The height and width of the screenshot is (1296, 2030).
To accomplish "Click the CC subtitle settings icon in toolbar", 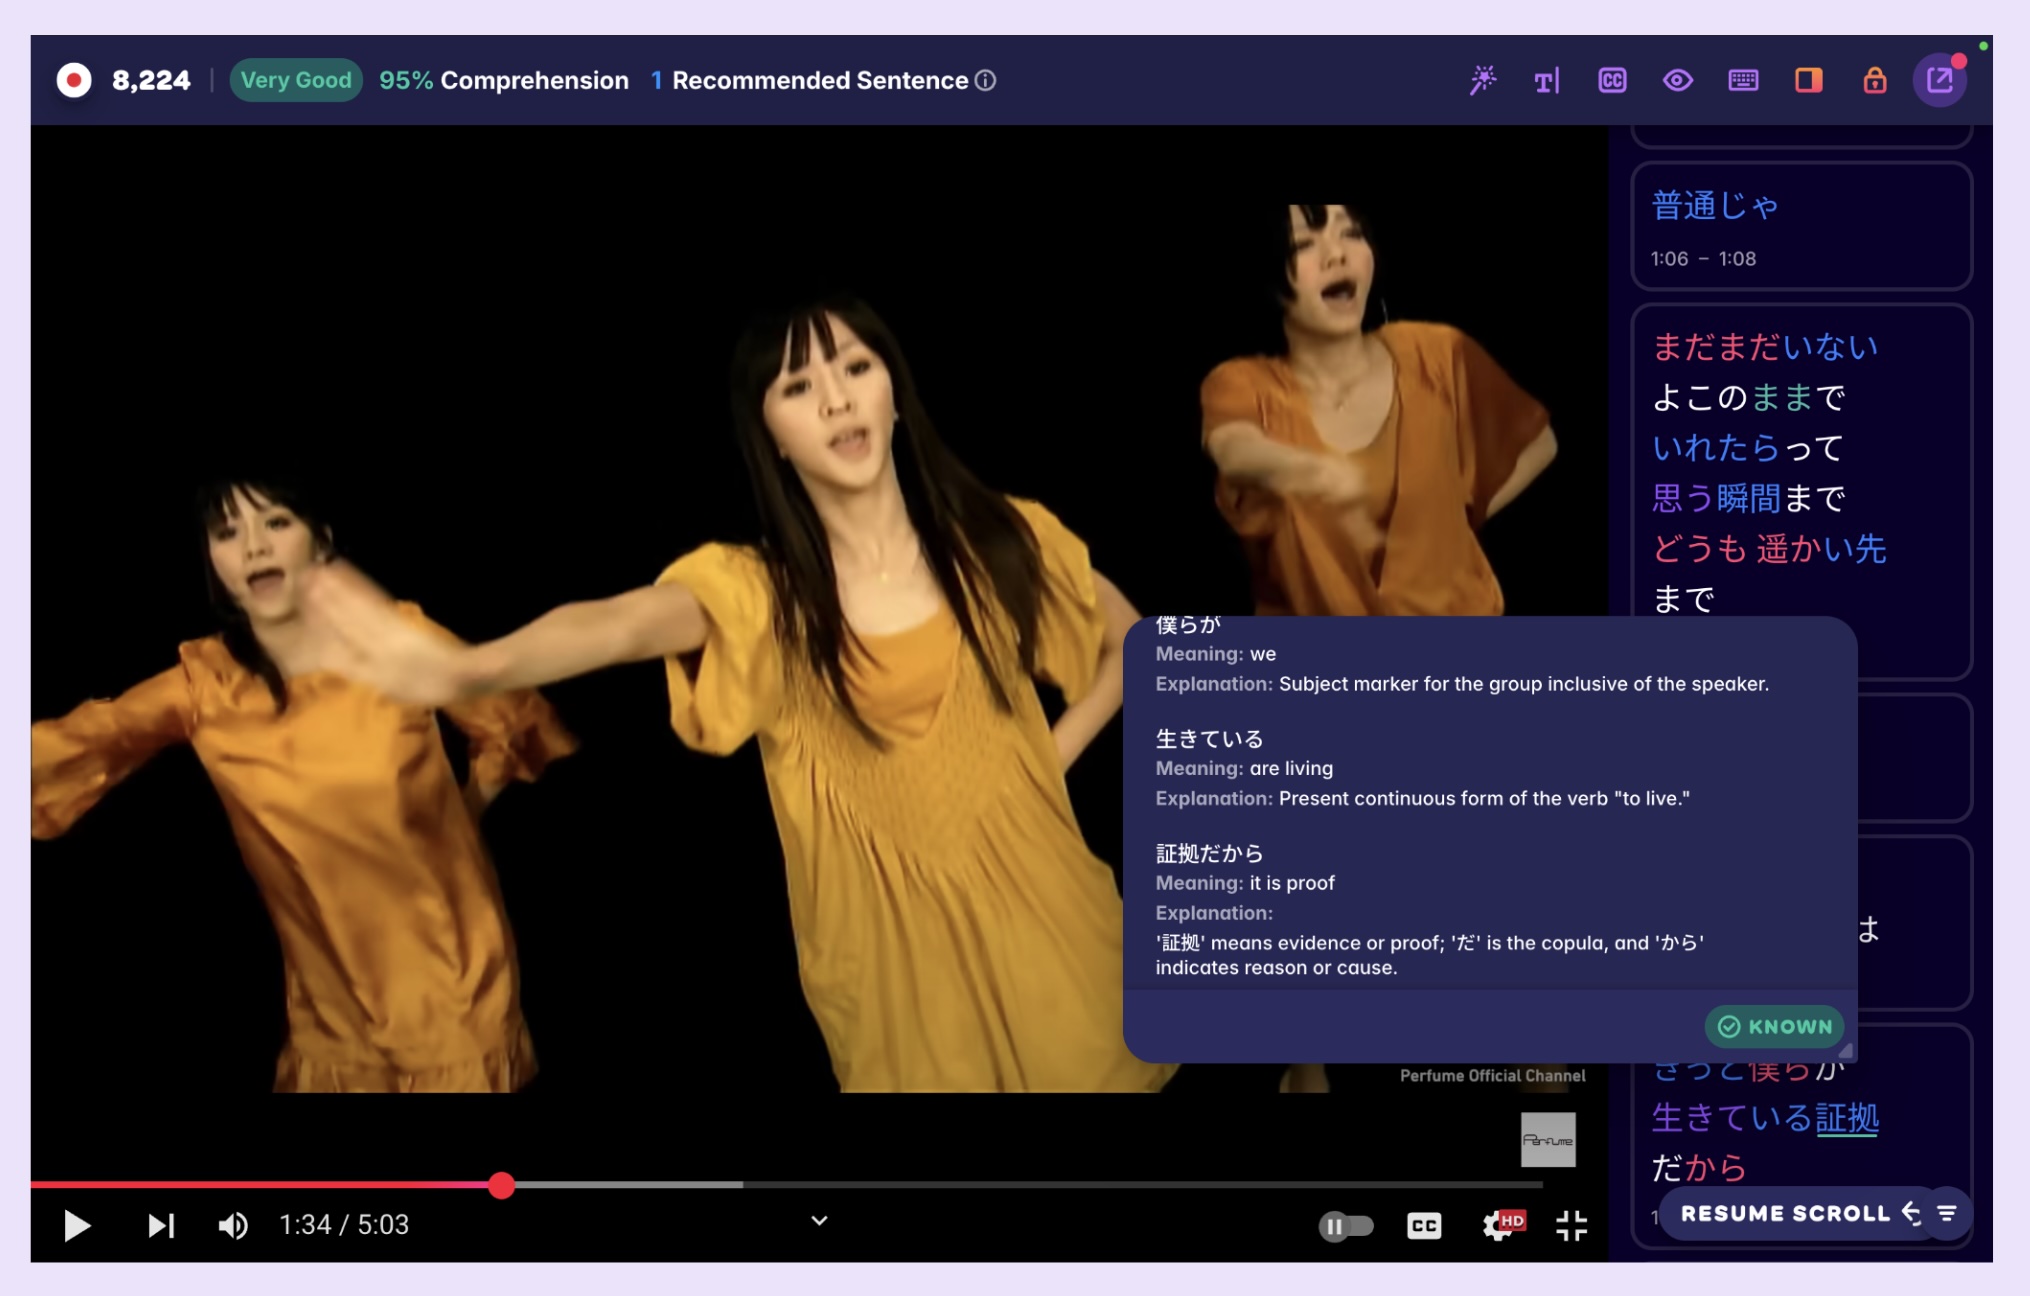I will point(1613,80).
